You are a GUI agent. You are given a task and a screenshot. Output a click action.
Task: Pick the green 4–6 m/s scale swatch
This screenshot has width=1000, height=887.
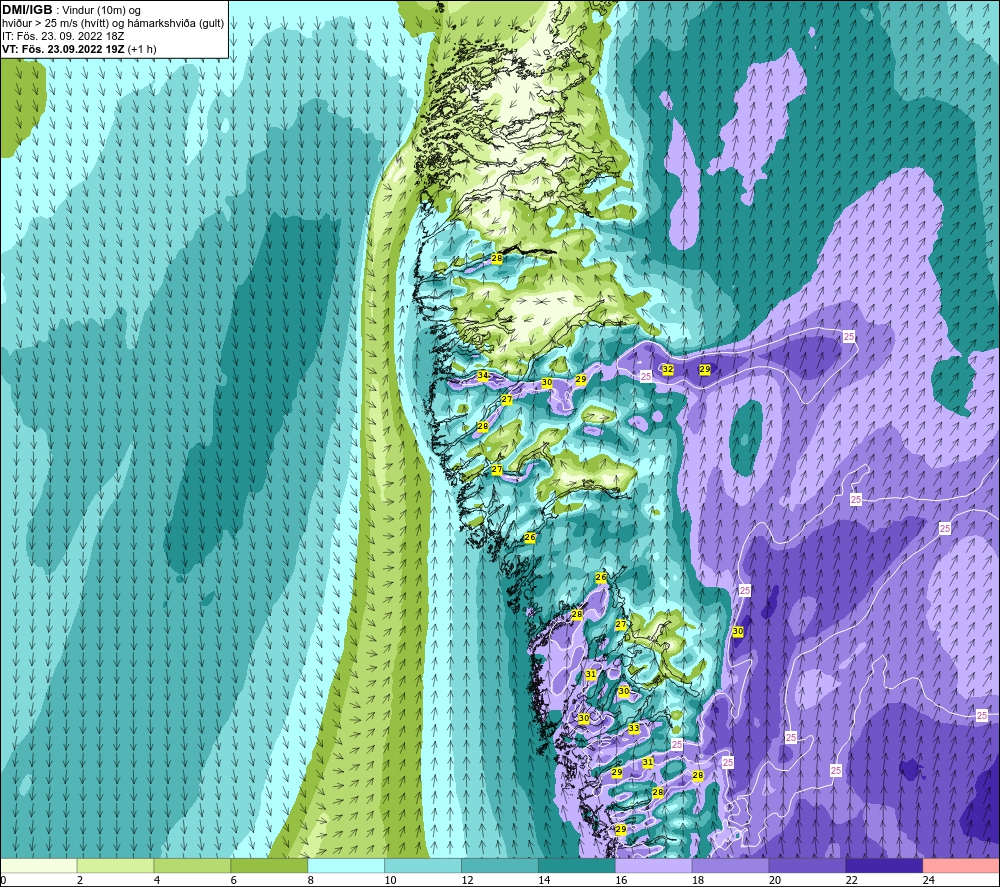(192, 865)
